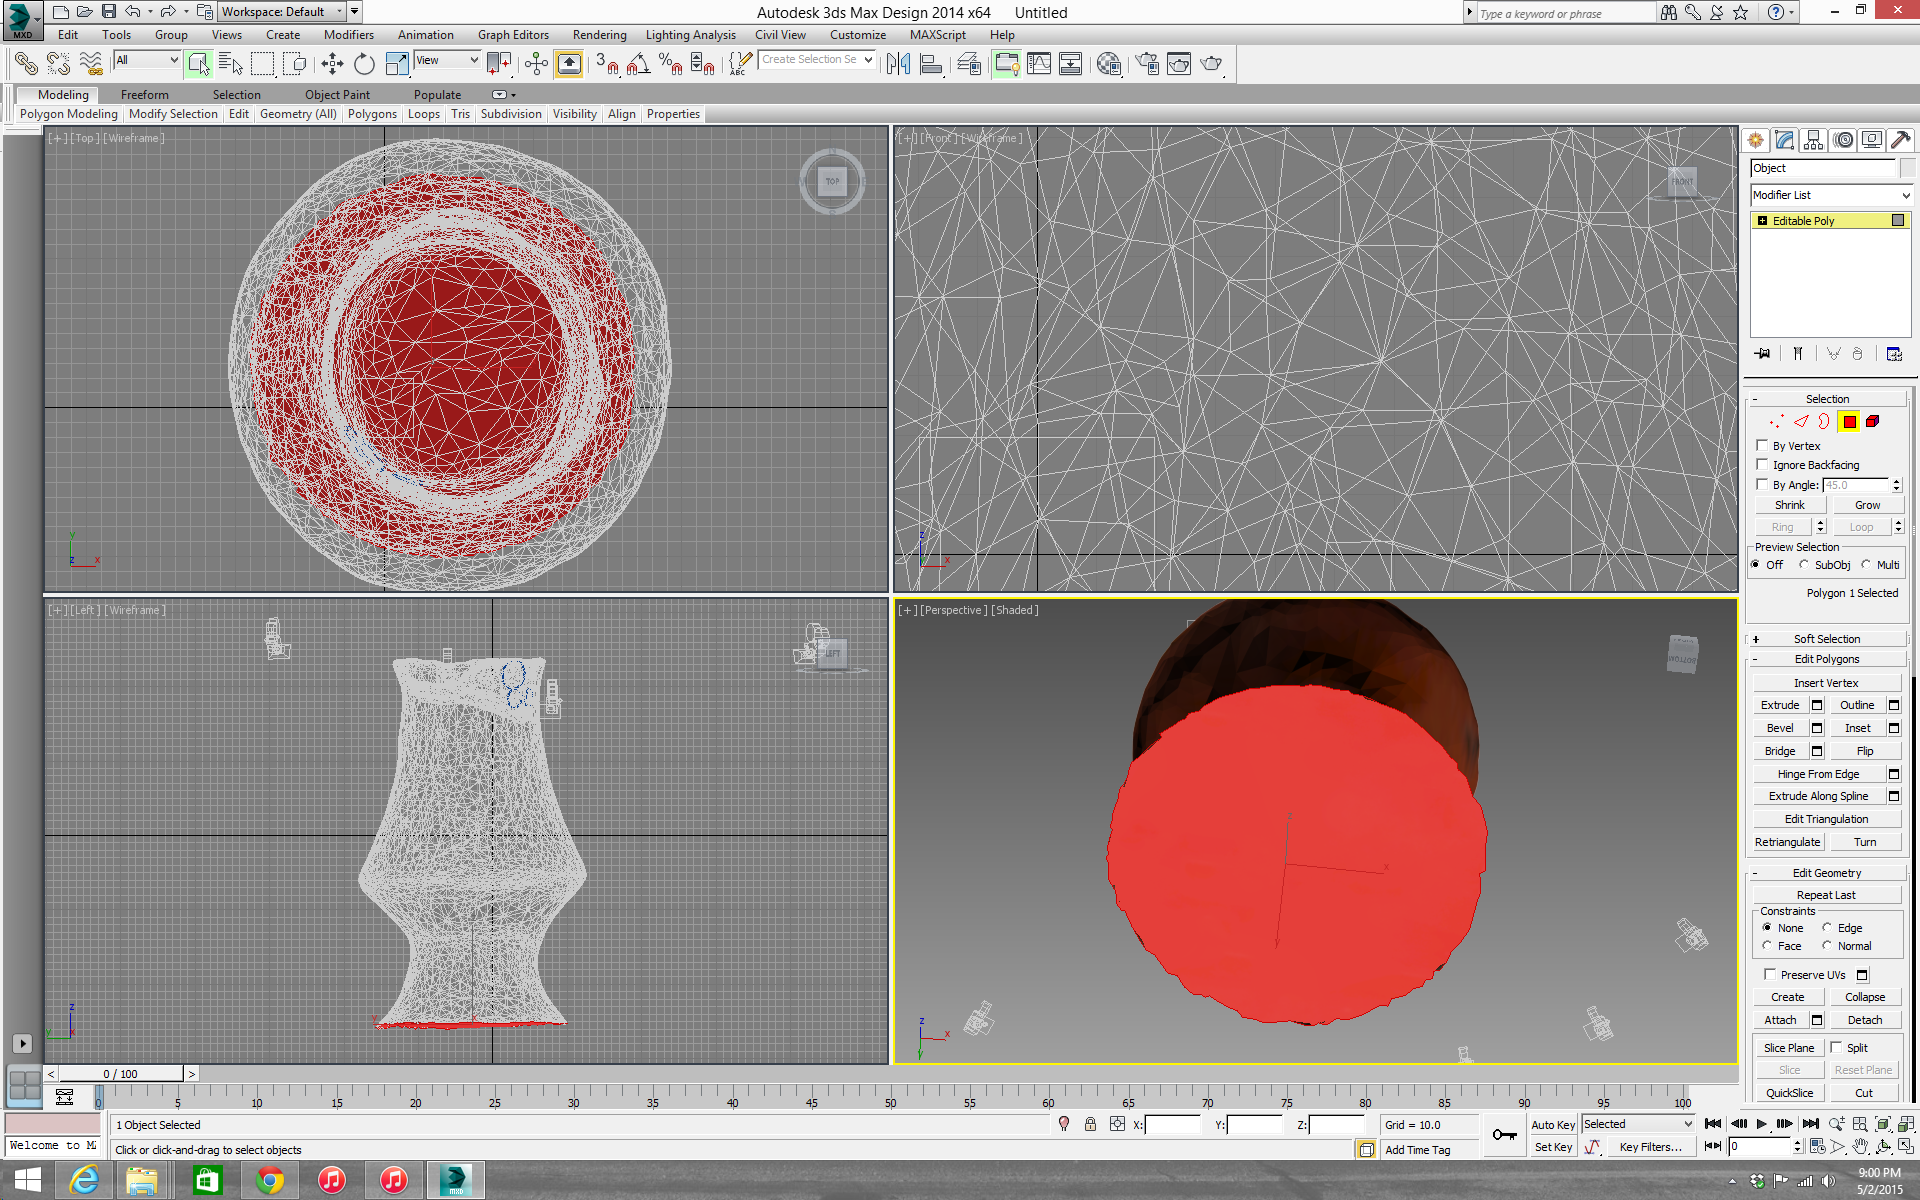Select the Move tool in toolbar
Image resolution: width=1920 pixels, height=1200 pixels.
click(x=332, y=64)
